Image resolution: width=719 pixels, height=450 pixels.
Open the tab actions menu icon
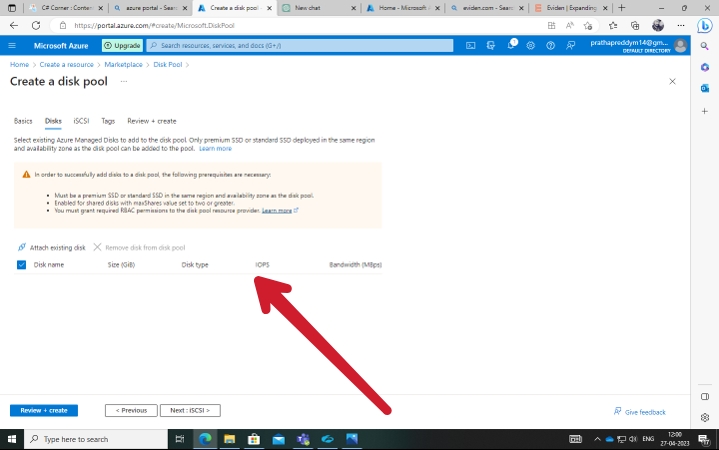click(12, 8)
